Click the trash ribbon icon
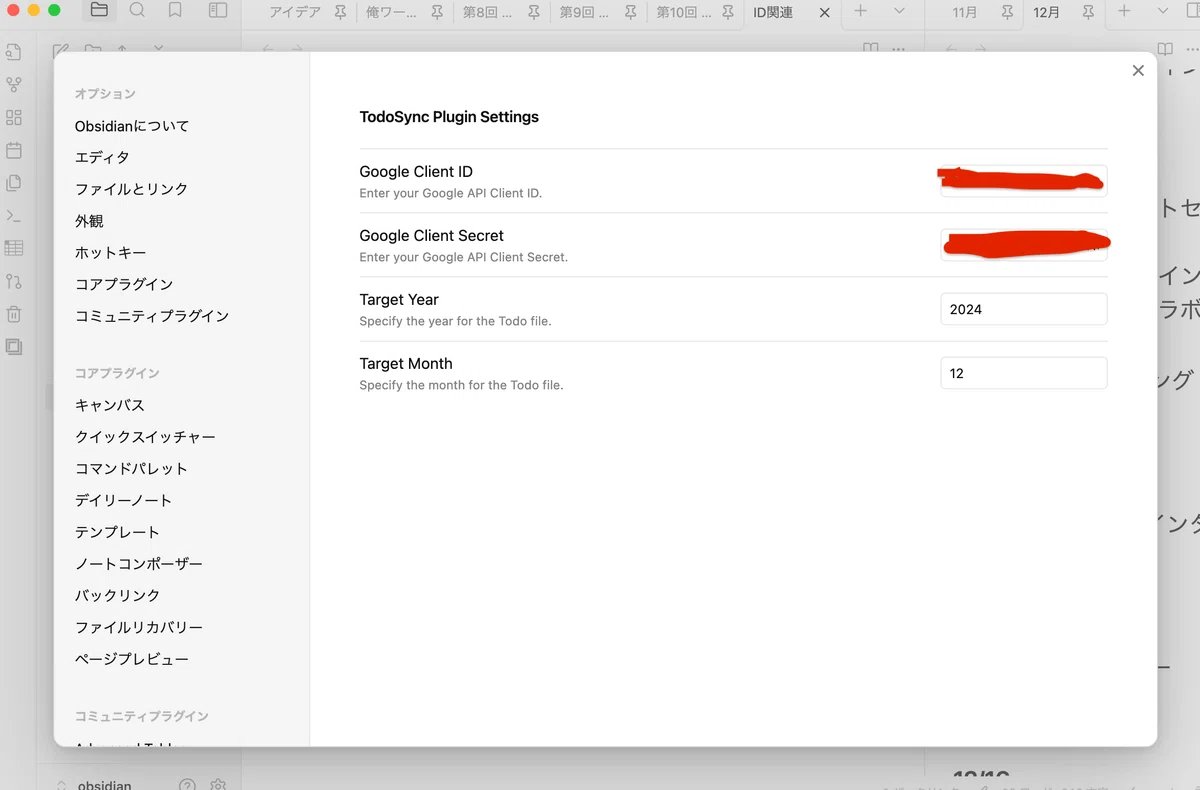Image resolution: width=1200 pixels, height=790 pixels. (x=14, y=314)
